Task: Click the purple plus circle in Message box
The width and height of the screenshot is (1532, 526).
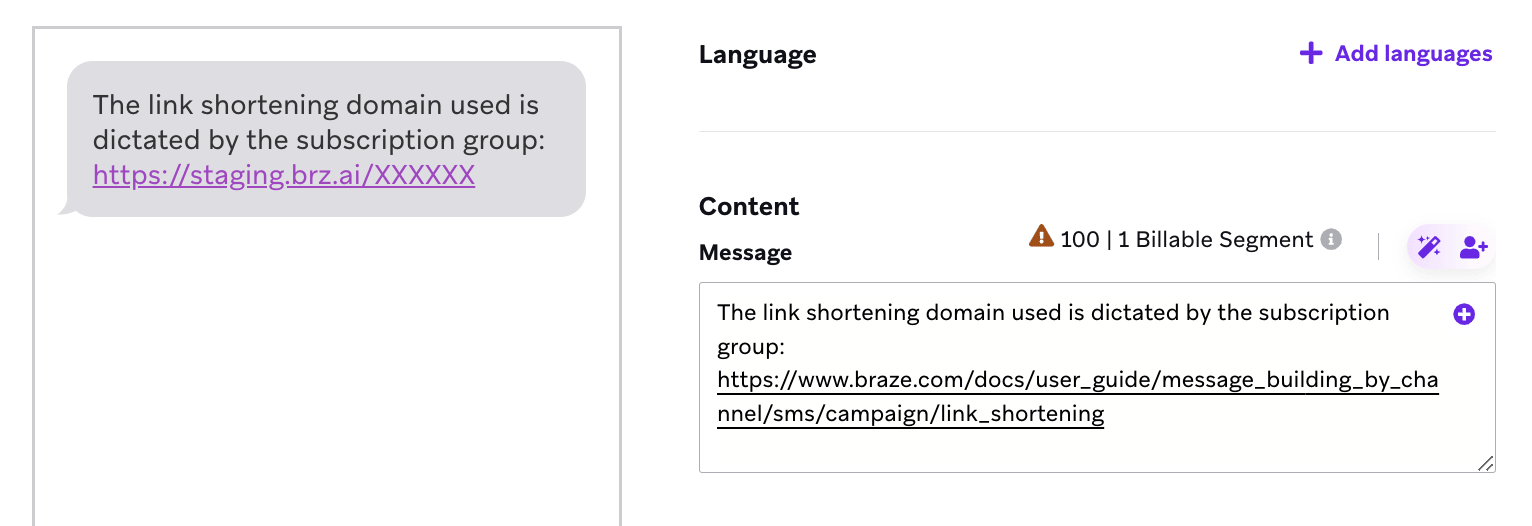Action: 1463,314
